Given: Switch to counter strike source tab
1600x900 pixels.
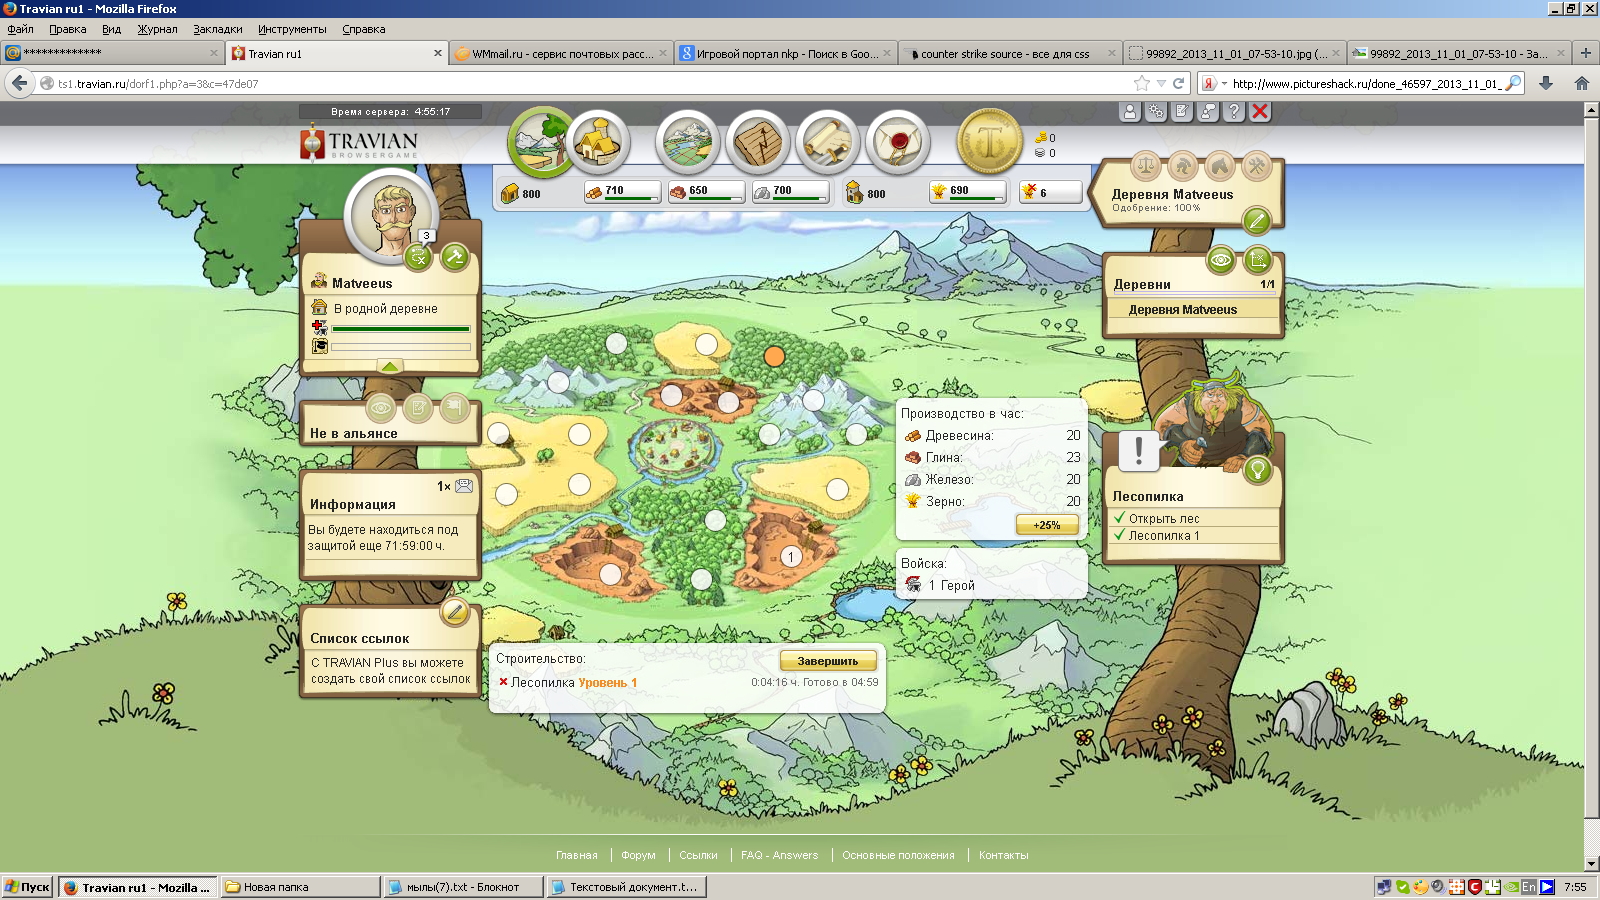Looking at the screenshot, I should [1010, 54].
